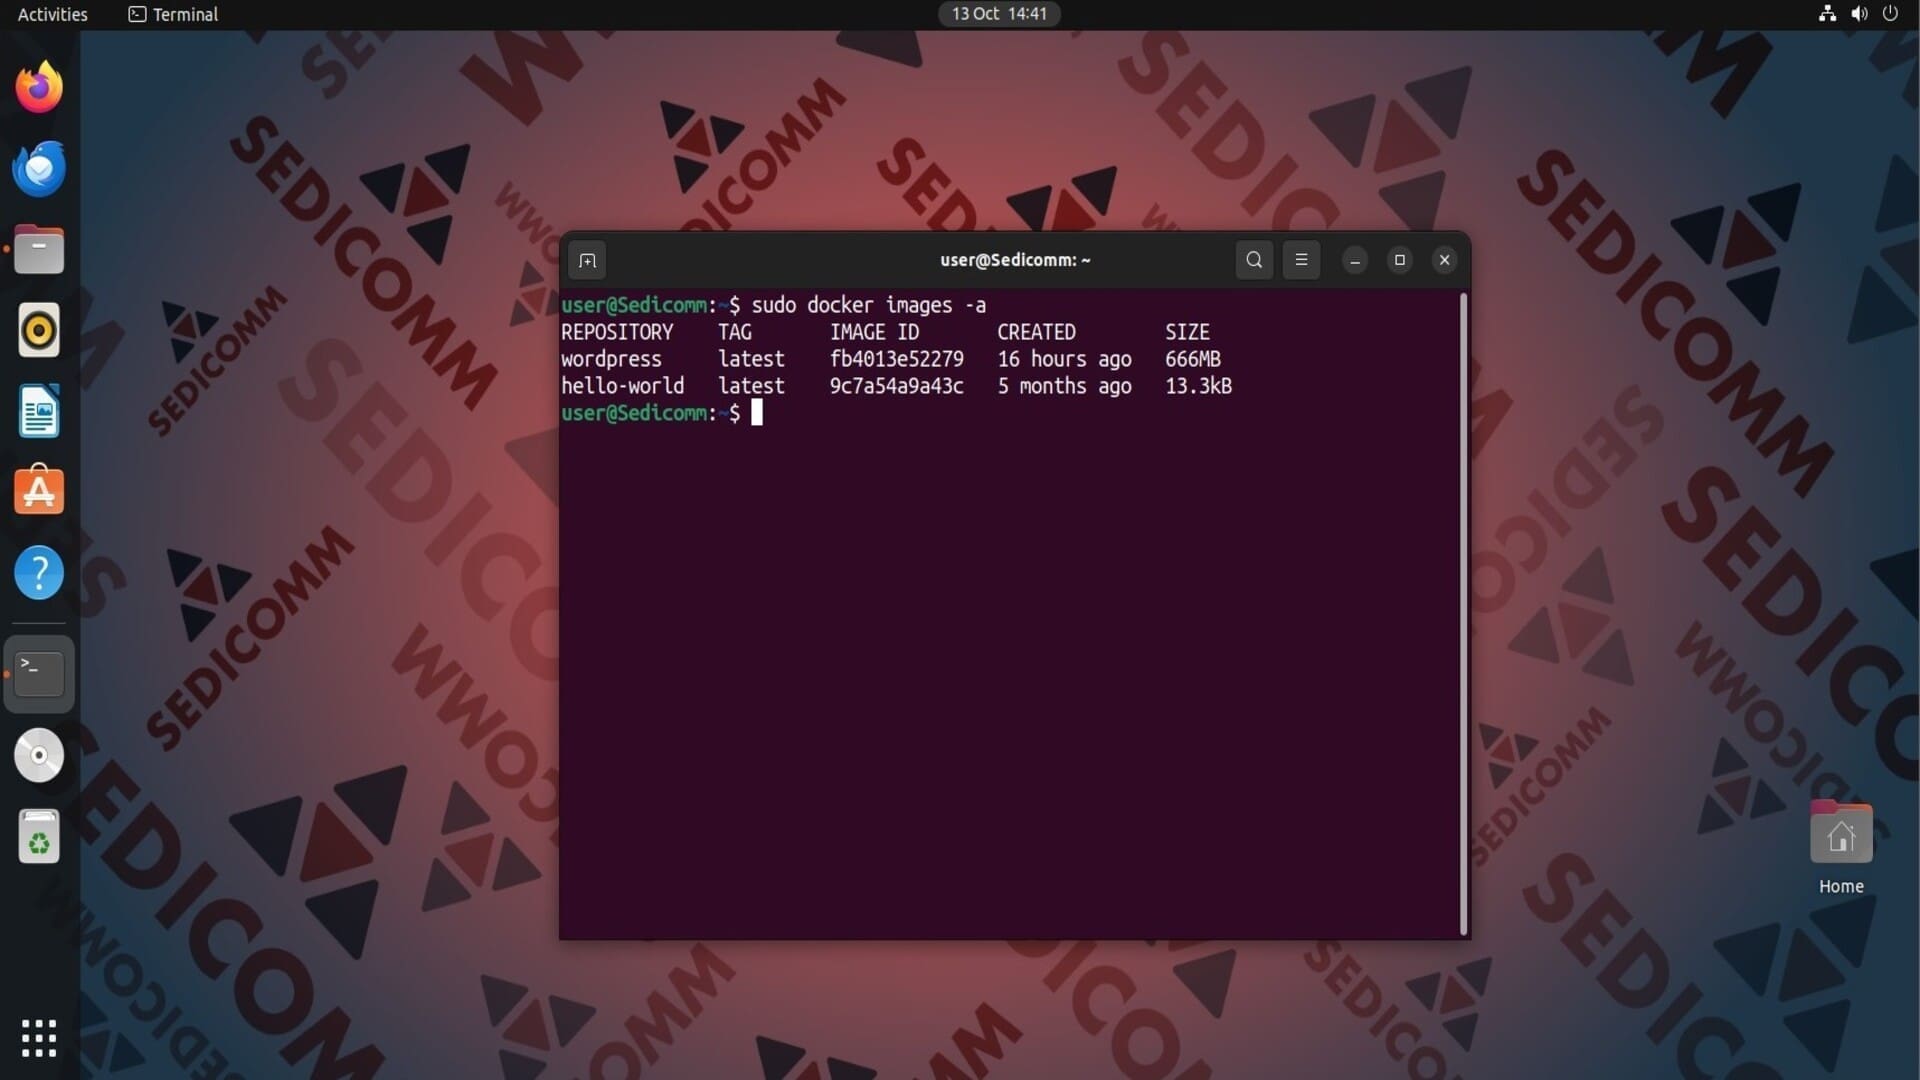Open terminal search
1920x1080 pixels.
[x=1254, y=260]
